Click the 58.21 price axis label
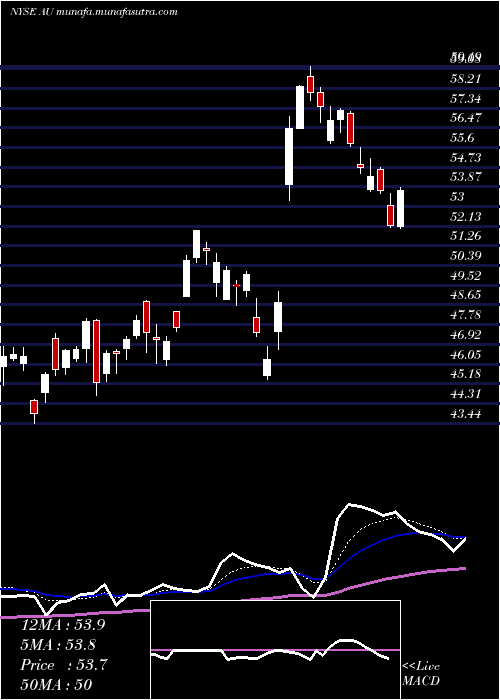500x700 pixels. (466, 79)
